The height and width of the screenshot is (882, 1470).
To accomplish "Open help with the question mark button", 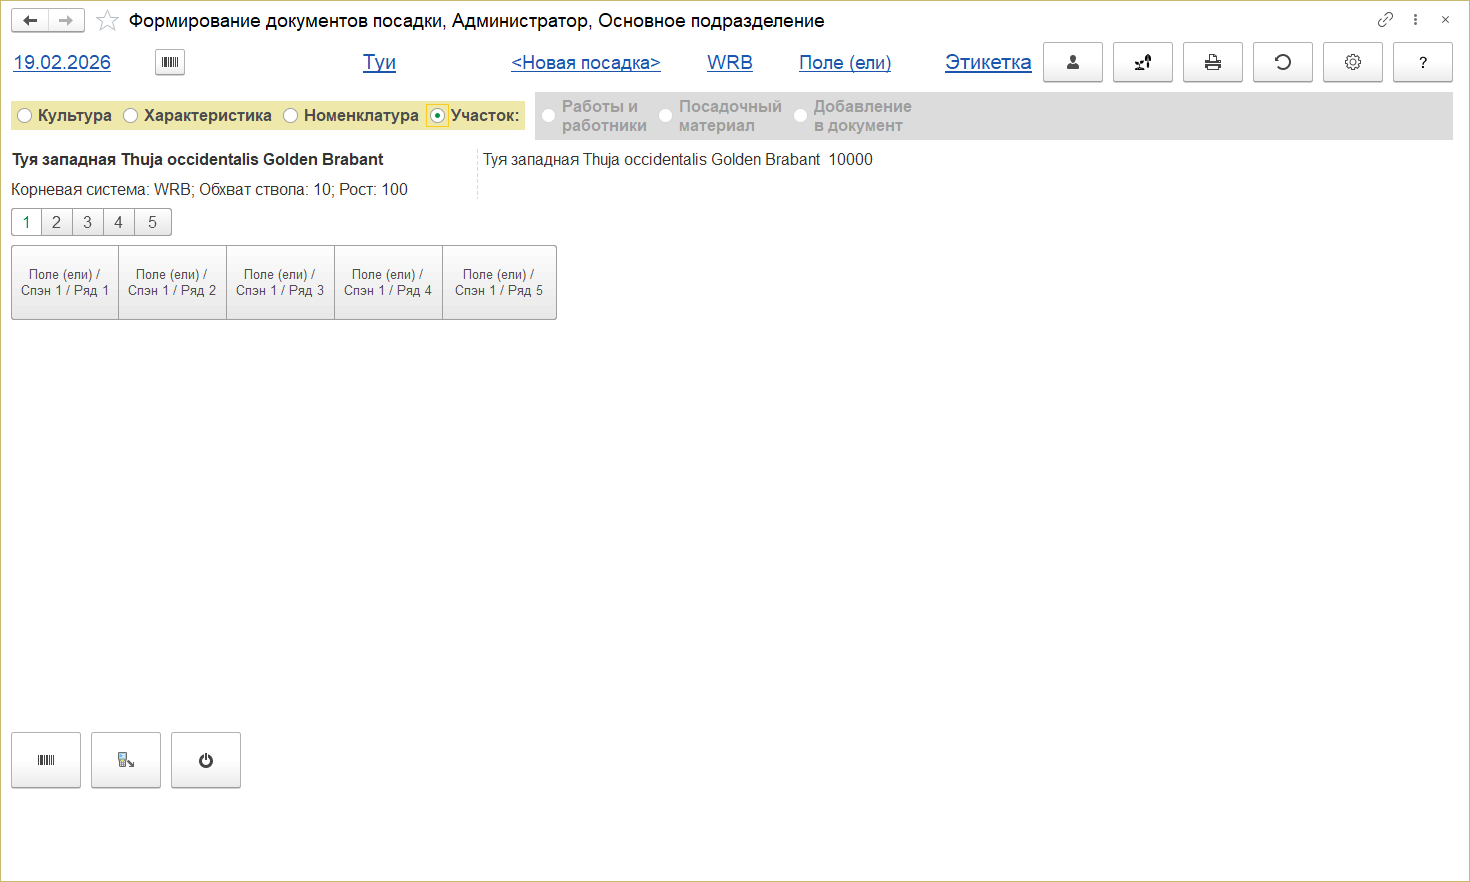I will pos(1423,62).
